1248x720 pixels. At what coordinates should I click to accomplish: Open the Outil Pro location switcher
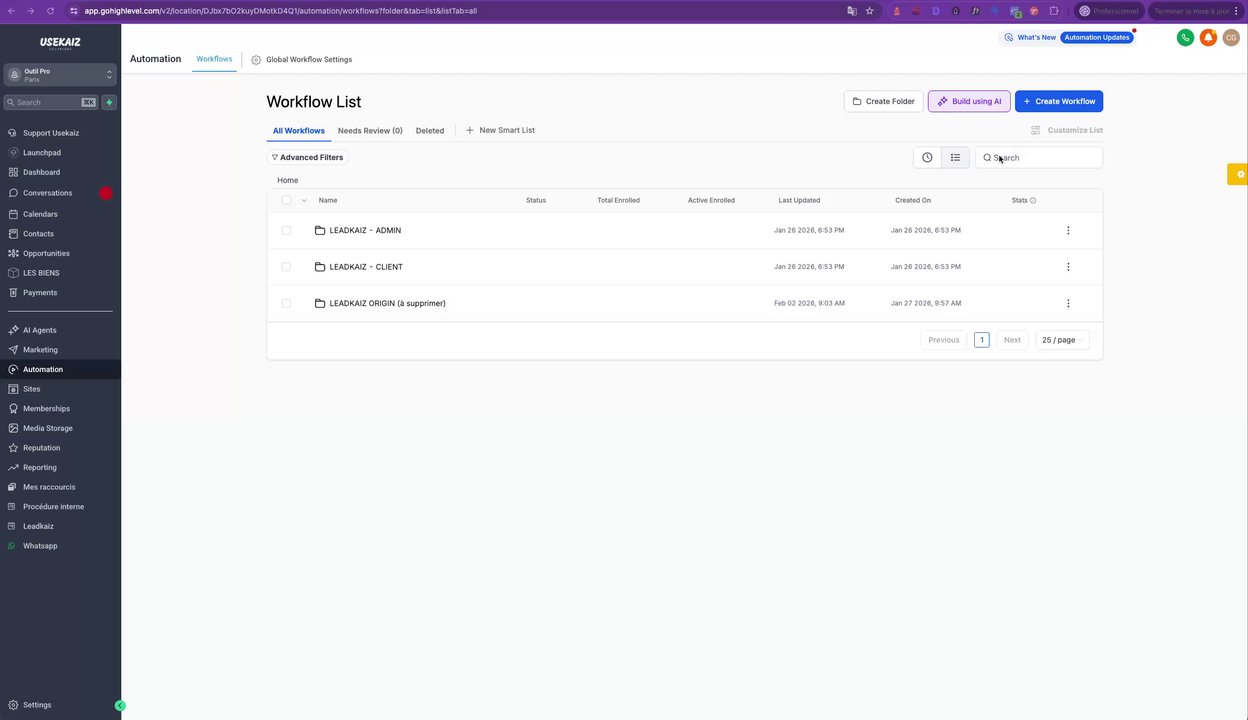point(60,75)
